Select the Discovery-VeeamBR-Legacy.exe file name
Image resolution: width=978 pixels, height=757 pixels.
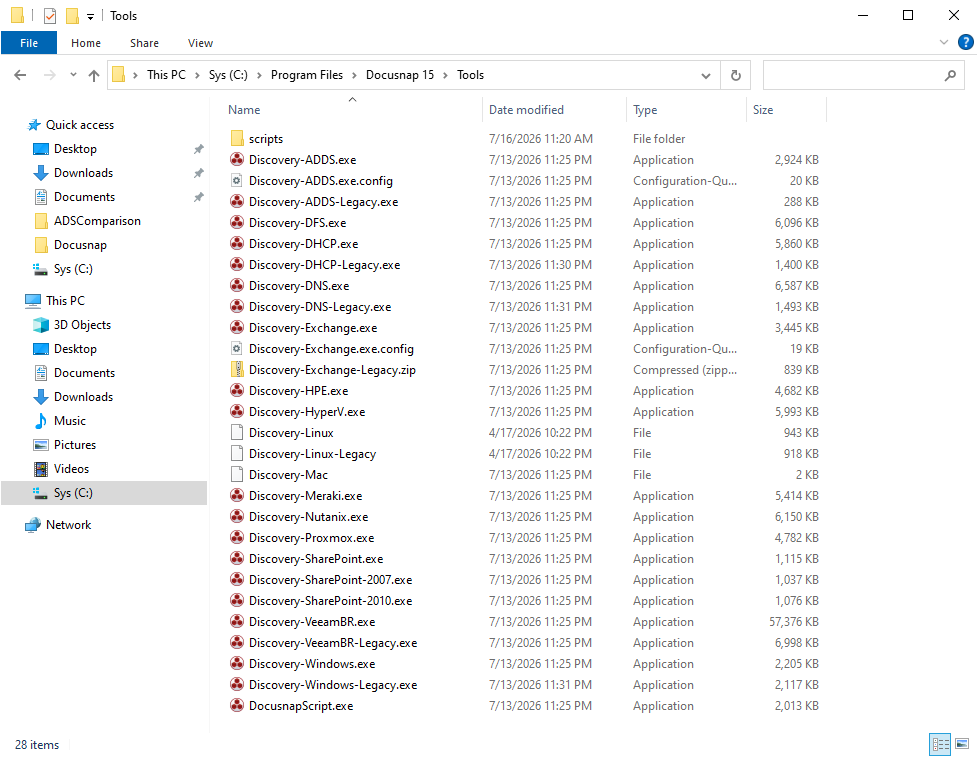333,643
